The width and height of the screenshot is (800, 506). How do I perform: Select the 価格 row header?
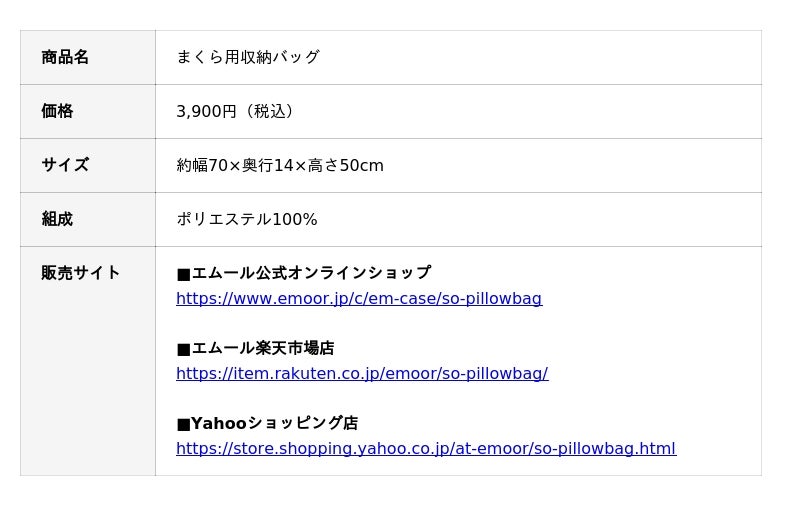(57, 111)
